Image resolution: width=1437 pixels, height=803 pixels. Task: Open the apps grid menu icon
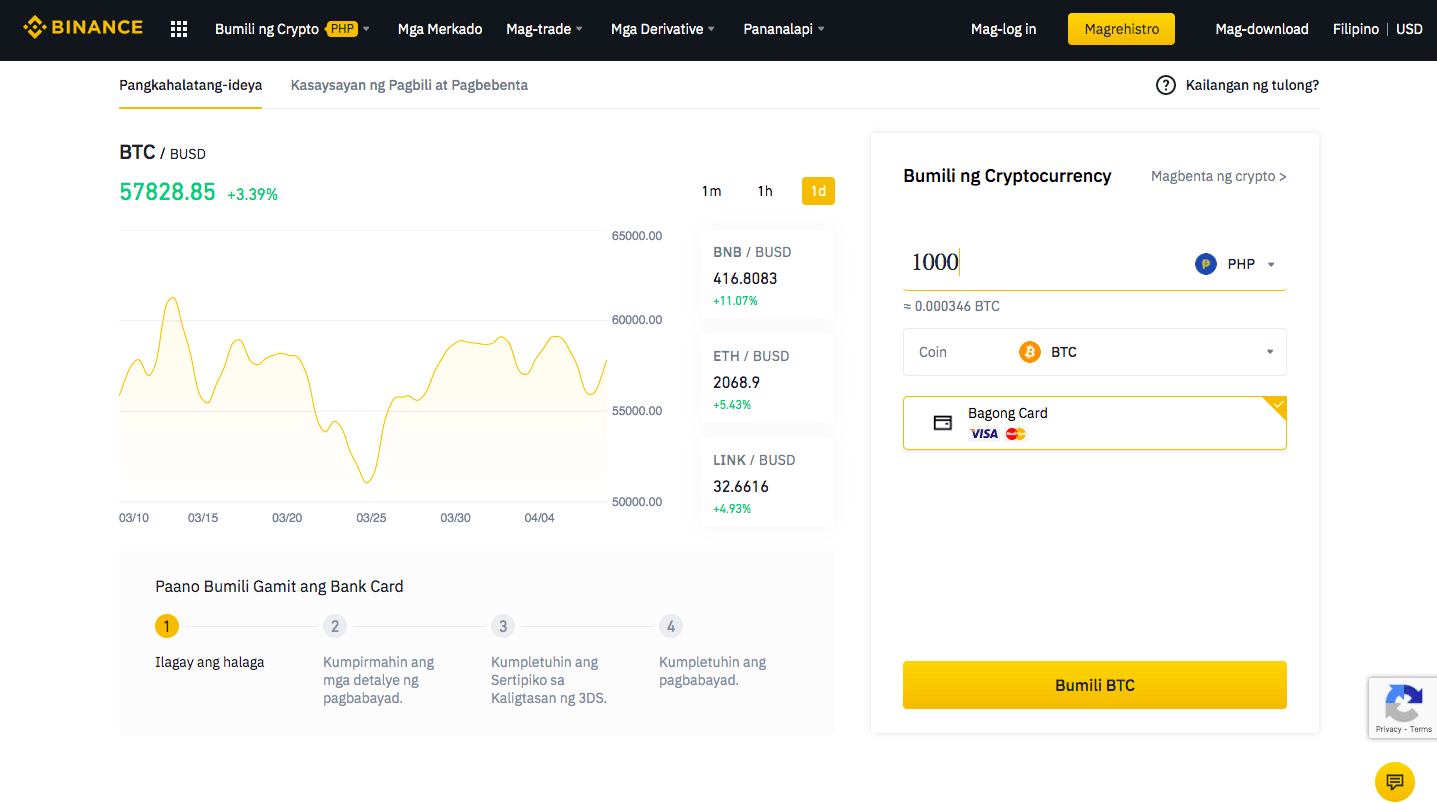pyautogui.click(x=179, y=29)
